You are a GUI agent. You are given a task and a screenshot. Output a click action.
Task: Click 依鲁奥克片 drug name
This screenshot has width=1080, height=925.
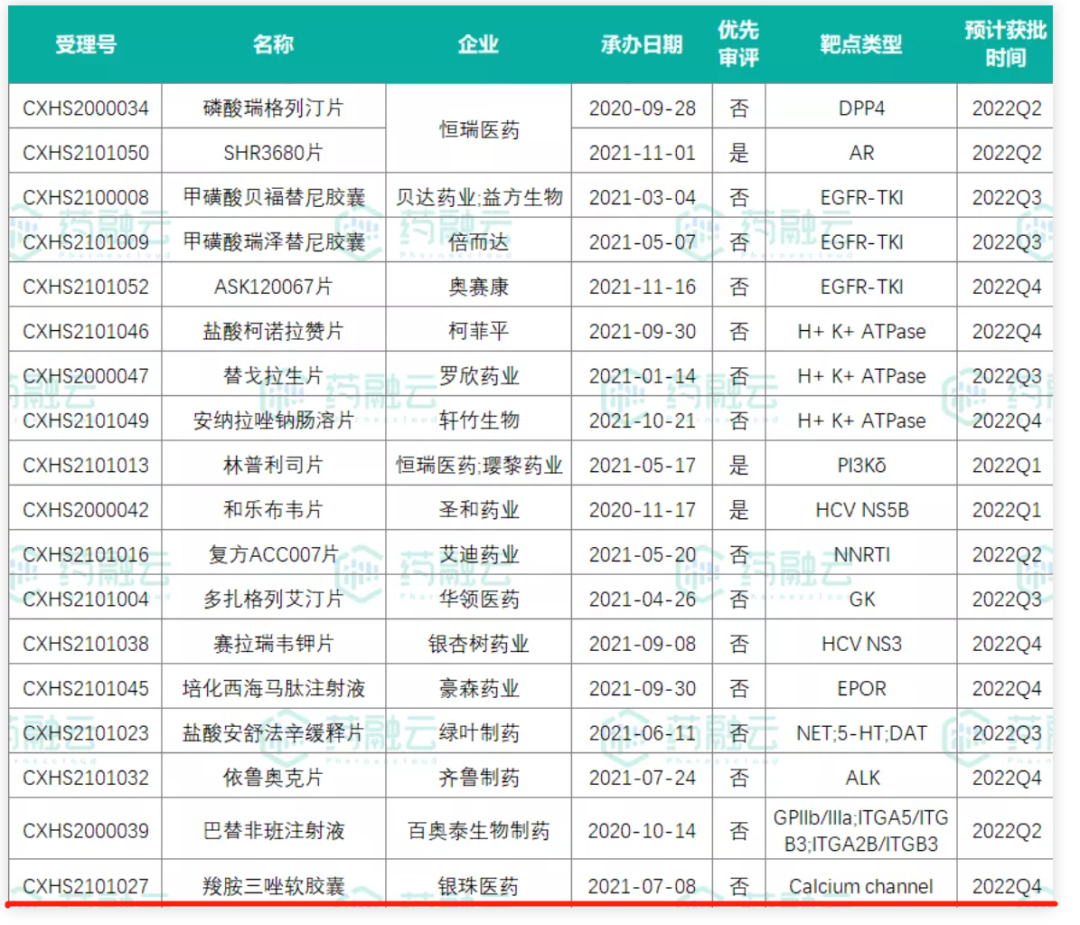[273, 778]
